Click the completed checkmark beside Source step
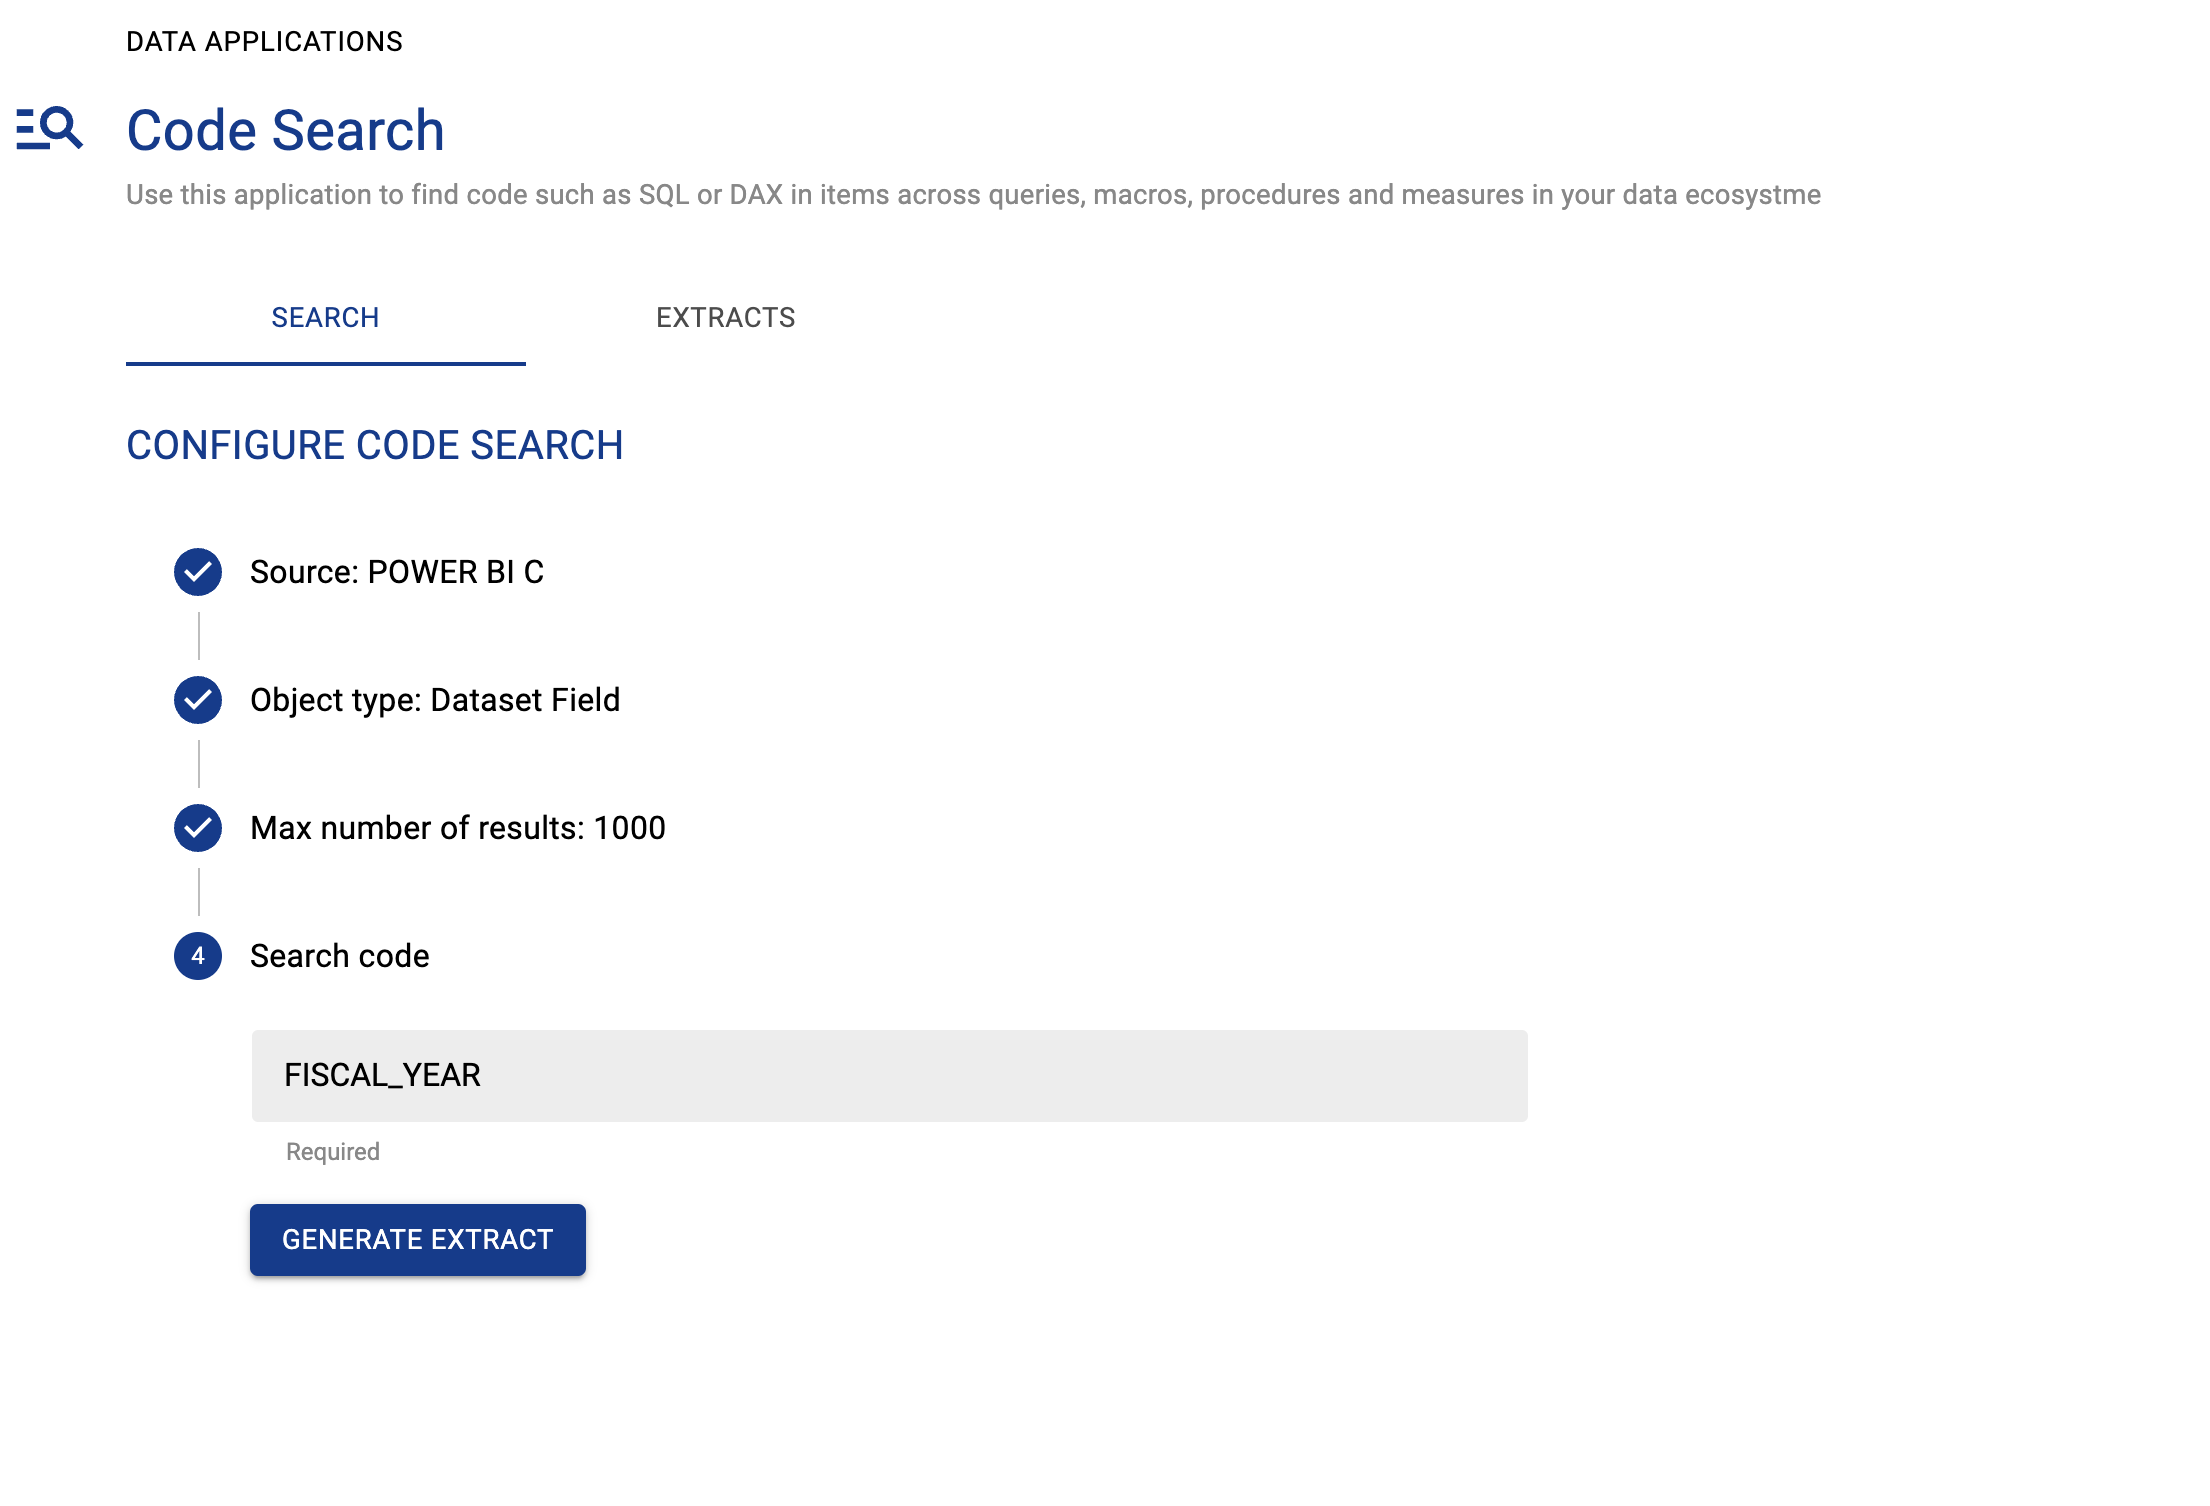2210x1506 pixels. click(x=198, y=572)
